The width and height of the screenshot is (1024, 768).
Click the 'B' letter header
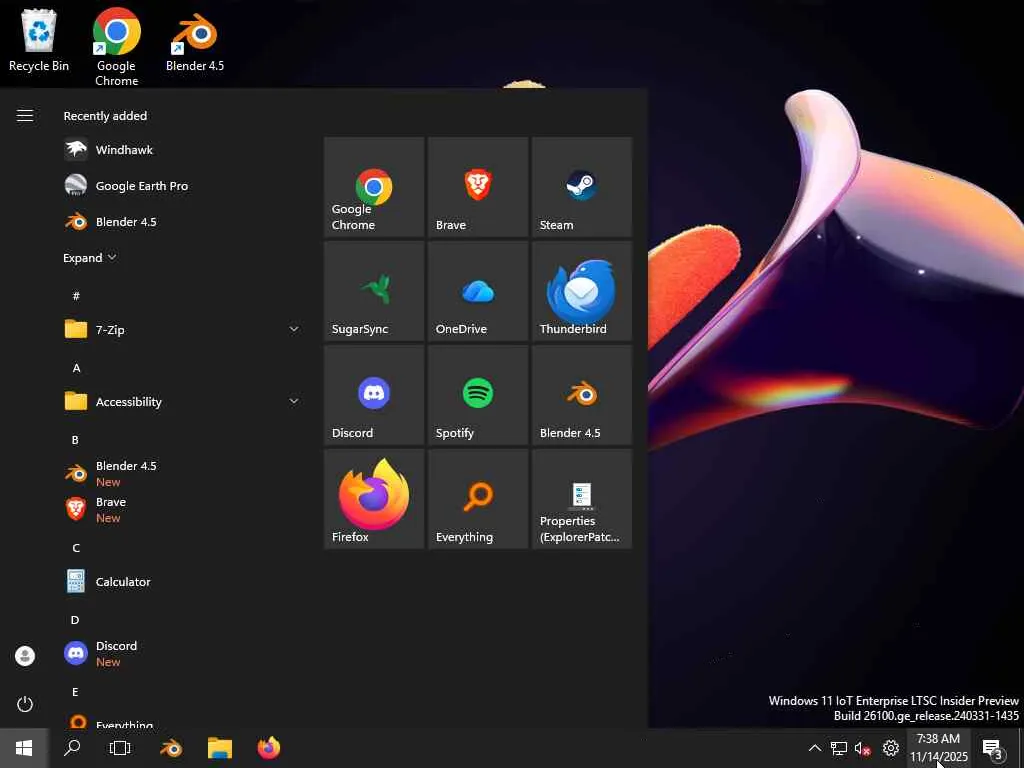(75, 440)
